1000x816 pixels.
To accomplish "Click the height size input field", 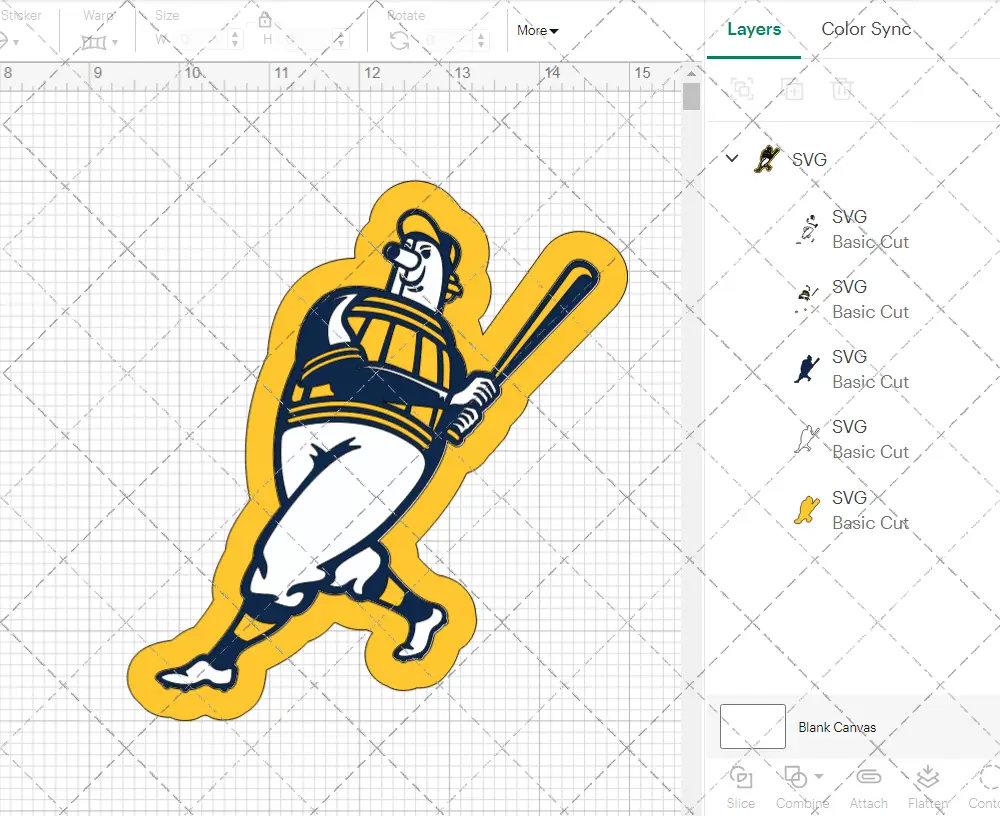I will (x=305, y=40).
